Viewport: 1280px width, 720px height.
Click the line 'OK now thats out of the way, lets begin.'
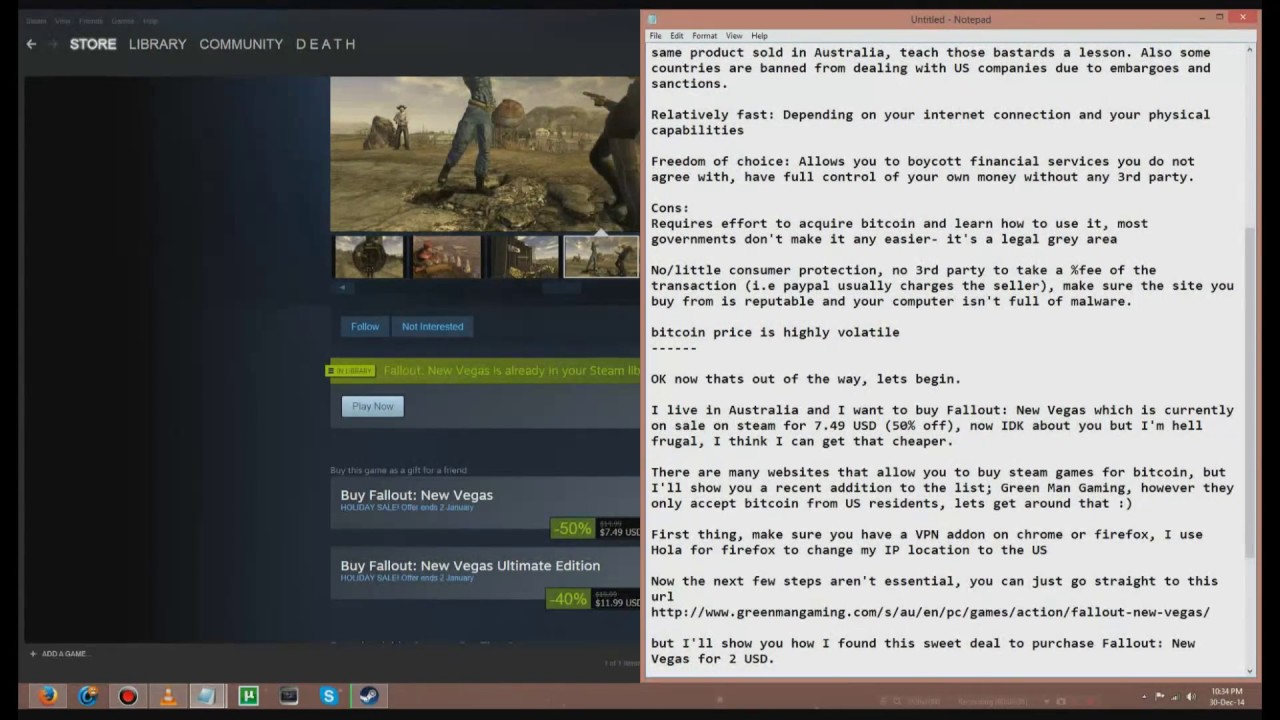tap(806, 379)
